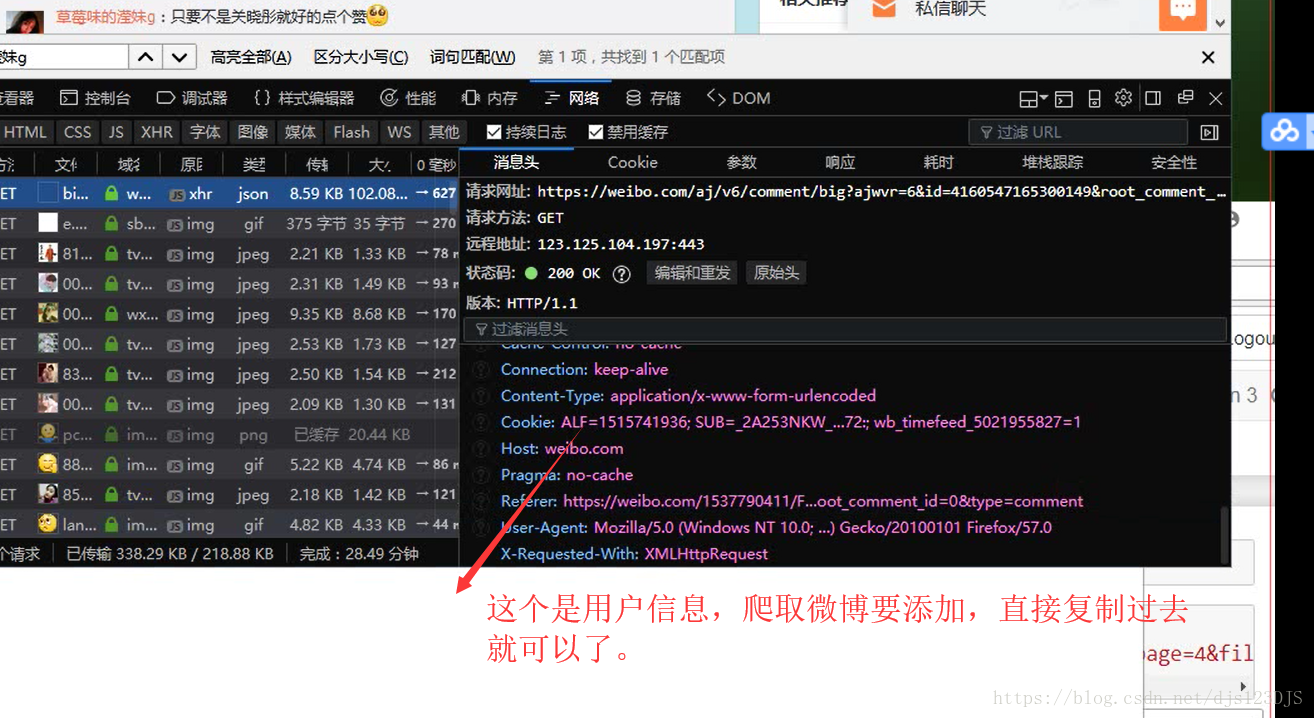
Task: Show the 响应 response tab
Action: 840,162
